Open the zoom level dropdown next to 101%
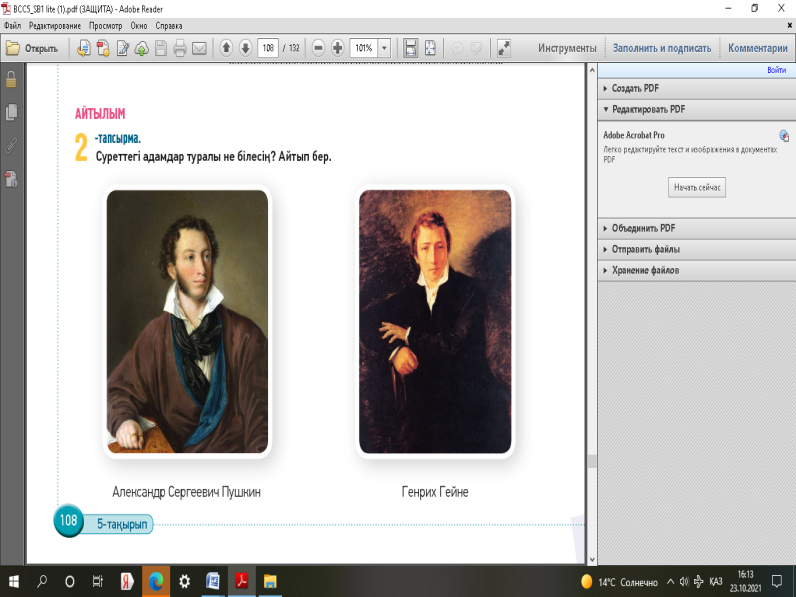 point(385,47)
